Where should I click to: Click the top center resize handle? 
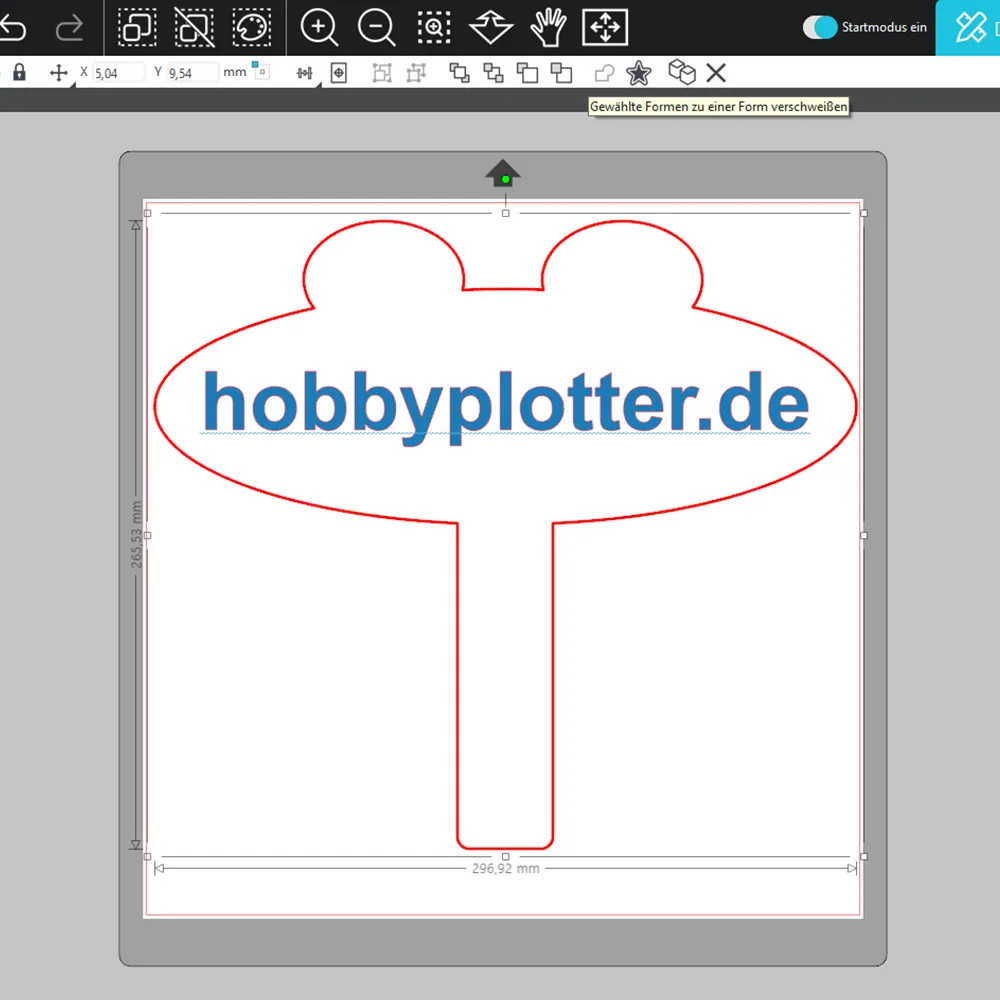506,214
